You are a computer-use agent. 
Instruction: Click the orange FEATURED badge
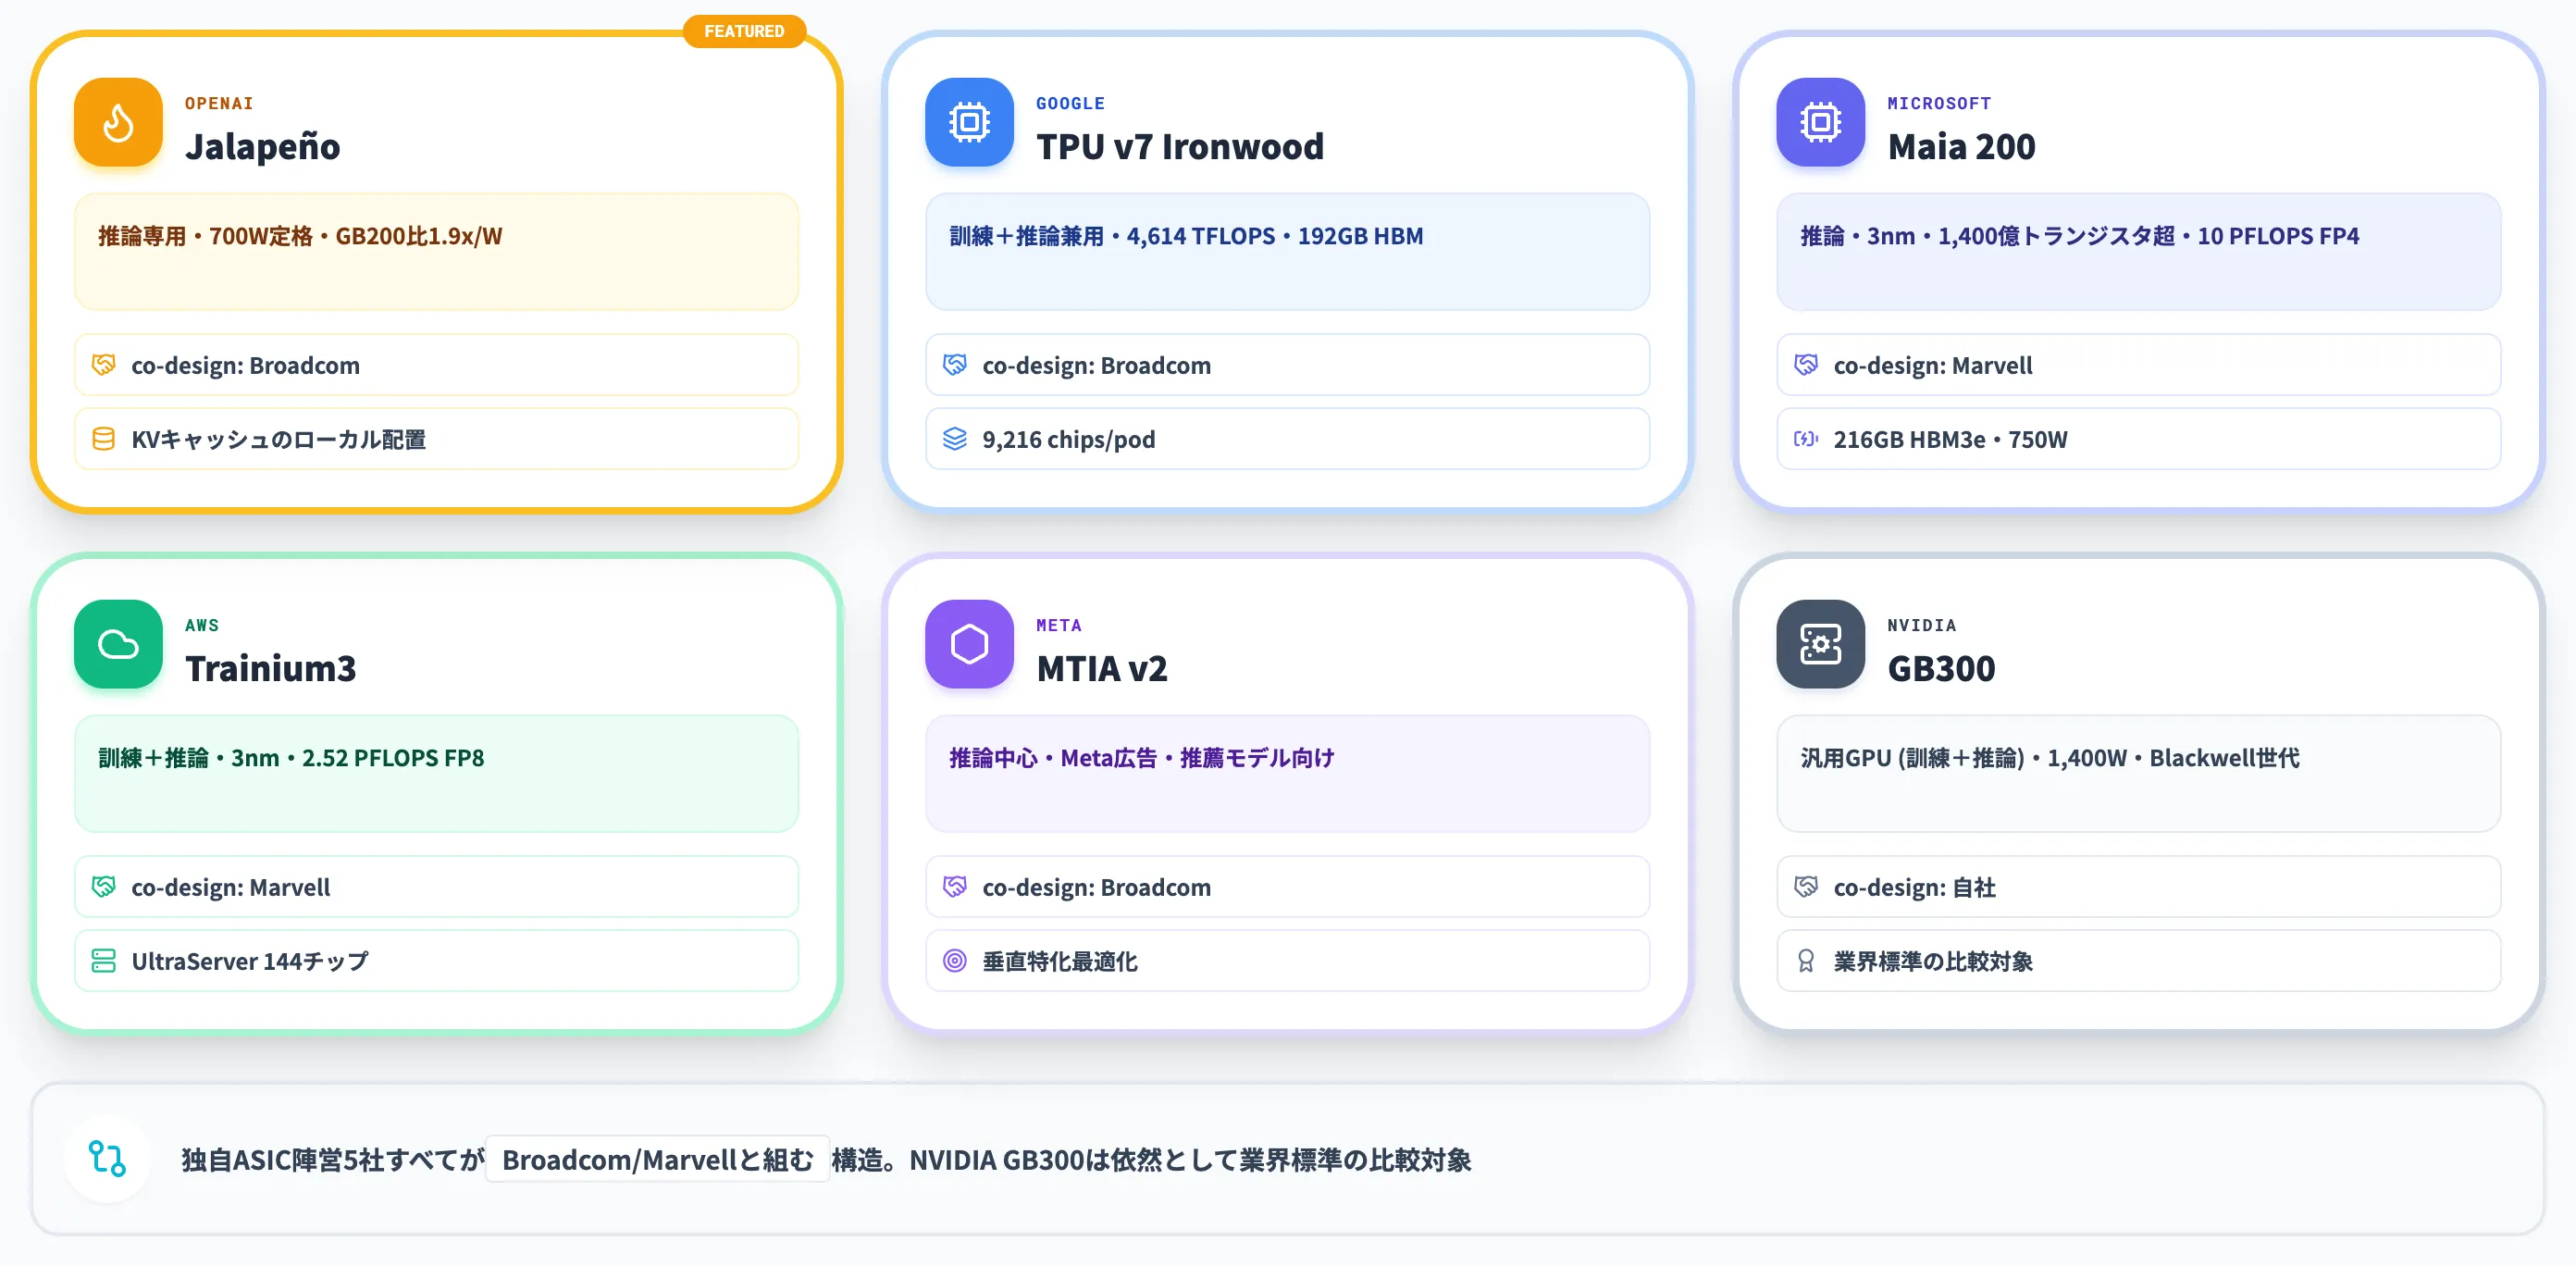tap(744, 31)
